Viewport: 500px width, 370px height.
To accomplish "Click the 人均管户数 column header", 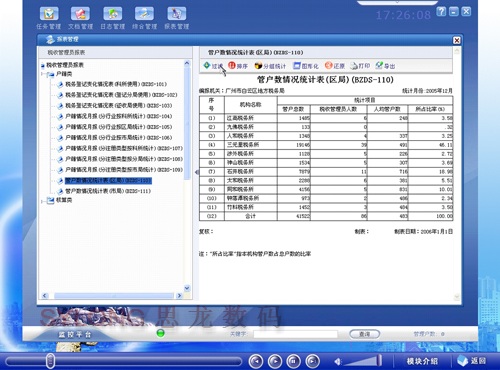I will tap(387, 109).
